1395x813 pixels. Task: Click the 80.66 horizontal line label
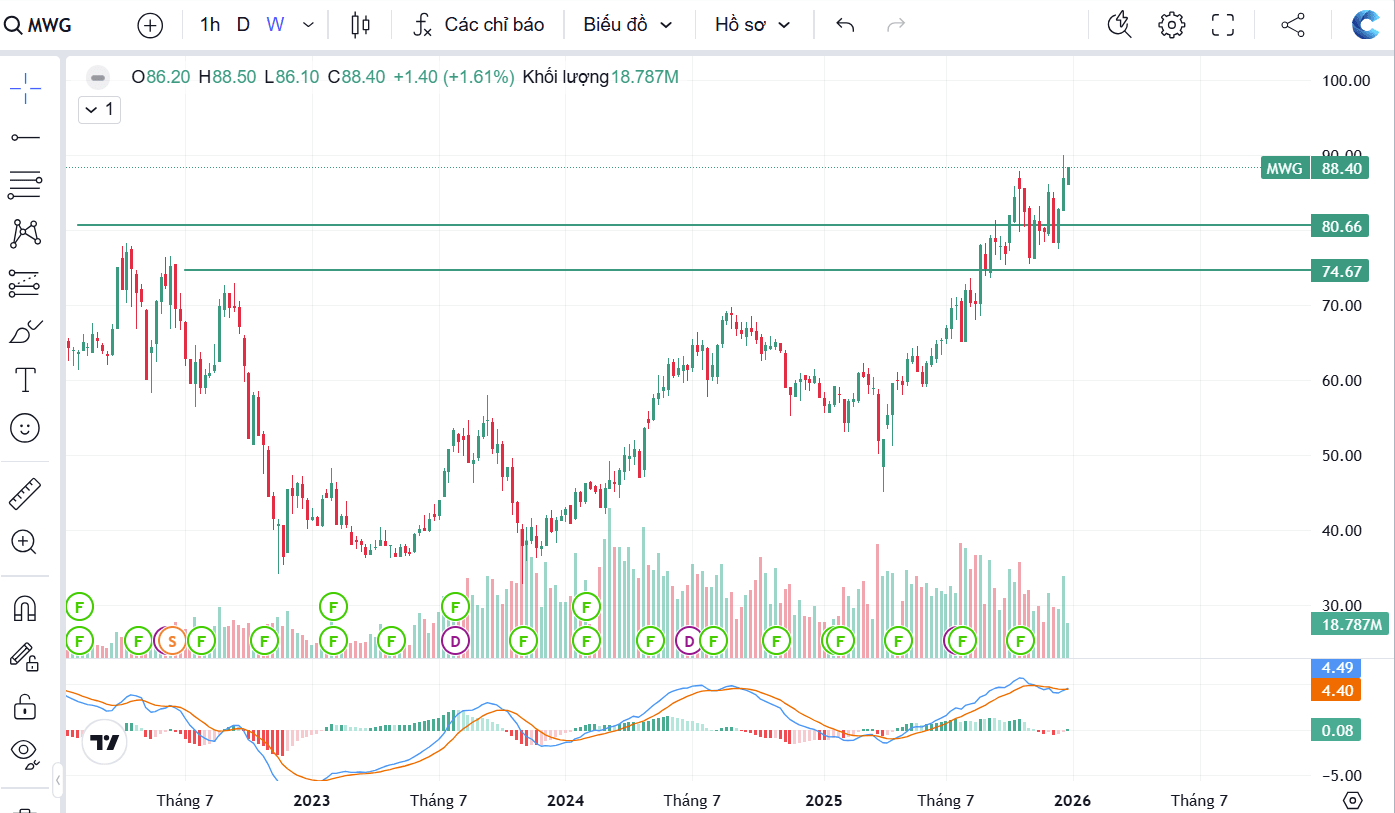click(x=1340, y=226)
